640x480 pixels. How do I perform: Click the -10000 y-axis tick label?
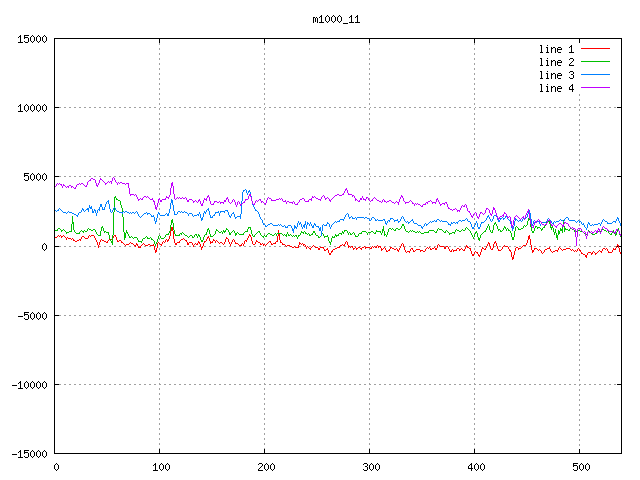29,384
